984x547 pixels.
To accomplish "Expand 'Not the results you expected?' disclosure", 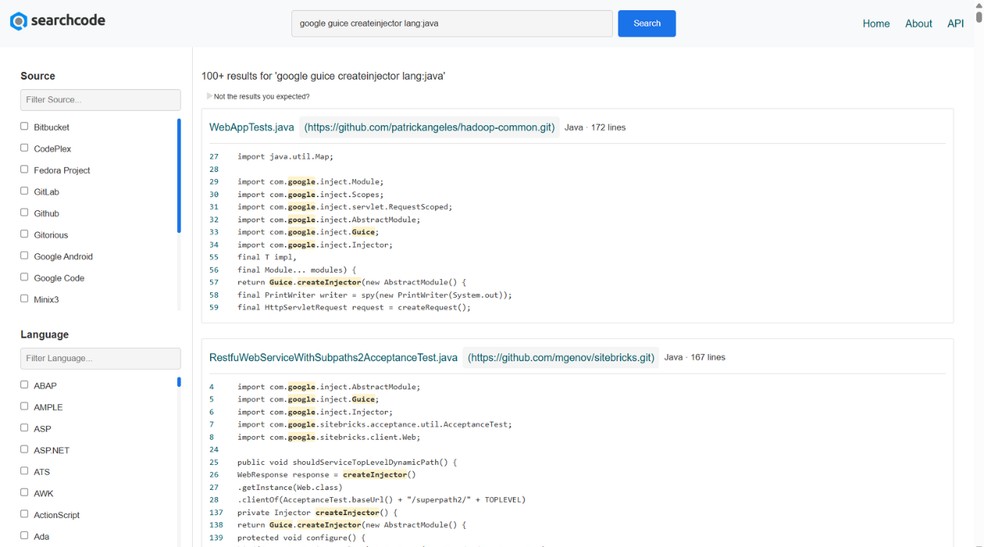I will (x=258, y=97).
